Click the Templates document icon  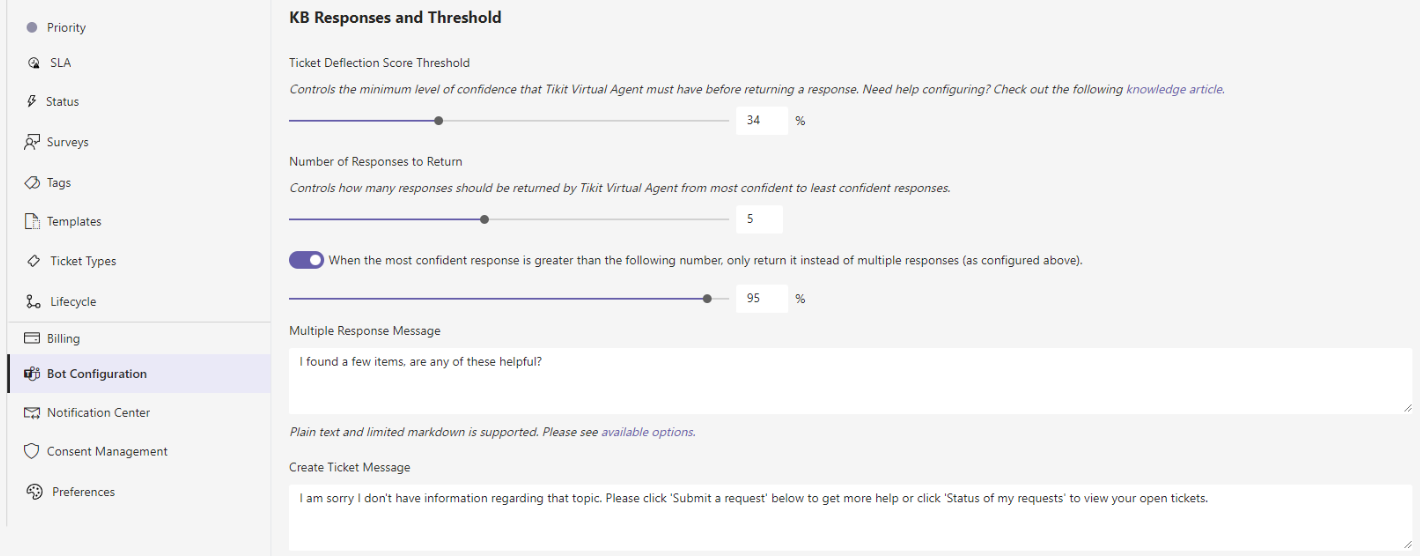click(32, 222)
